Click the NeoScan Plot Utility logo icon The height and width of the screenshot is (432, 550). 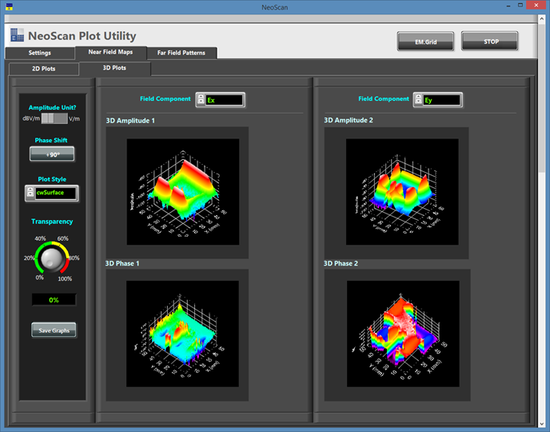17,35
